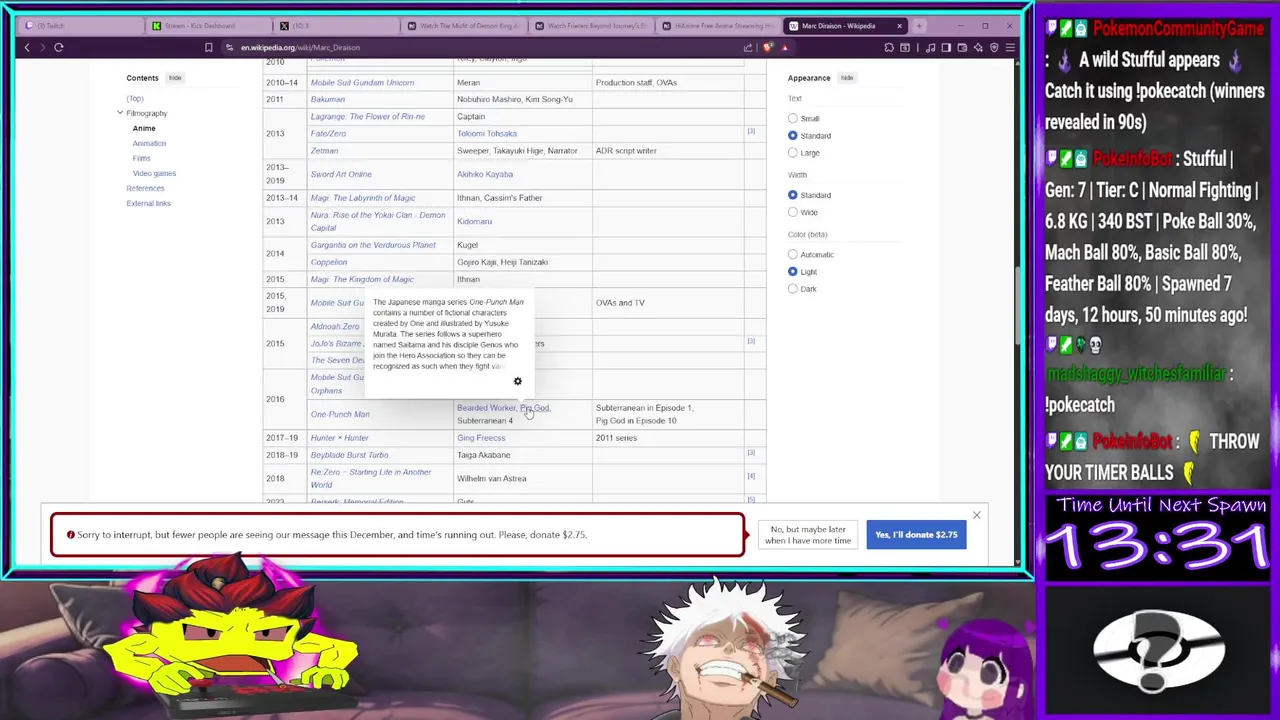Hide the Contents sidebar
1280x720 pixels.
pos(175,78)
